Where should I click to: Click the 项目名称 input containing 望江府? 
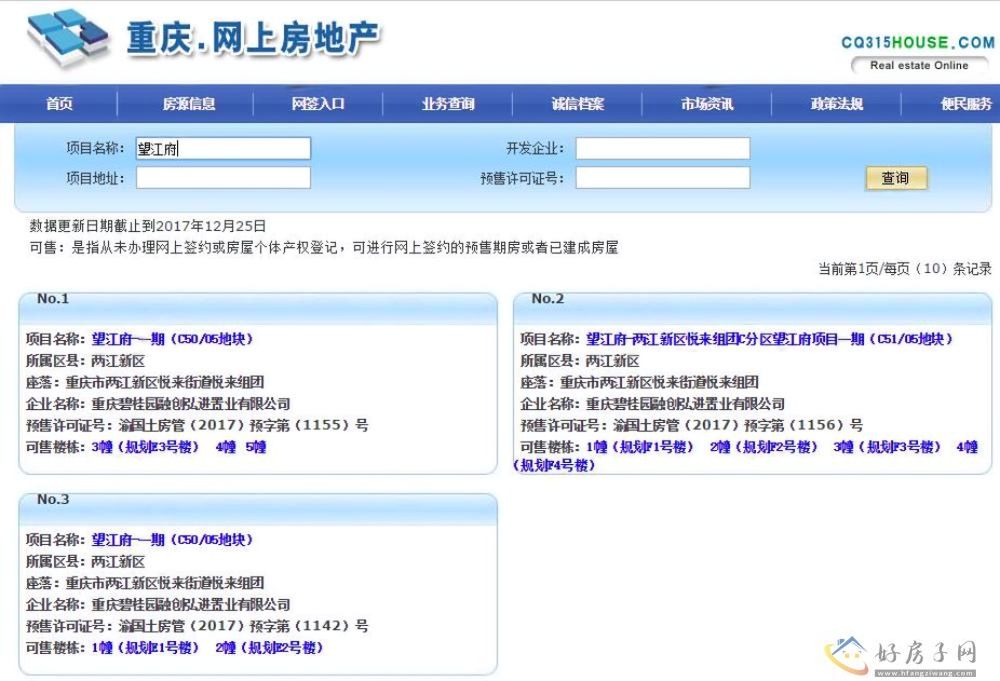[x=223, y=149]
